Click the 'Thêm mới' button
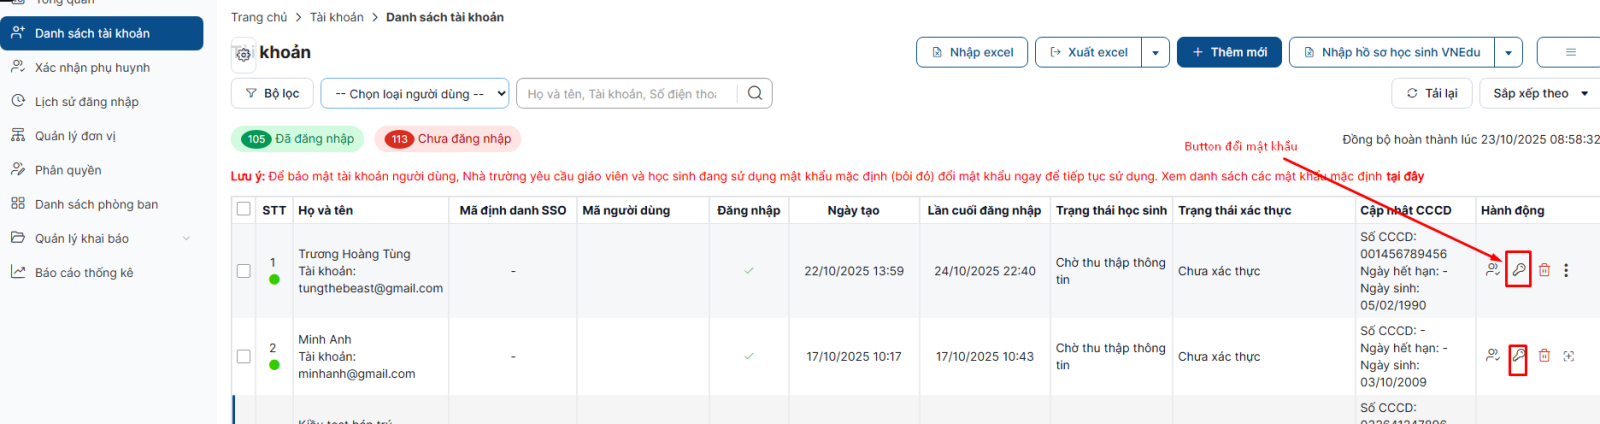The image size is (1600, 424). tap(1229, 52)
